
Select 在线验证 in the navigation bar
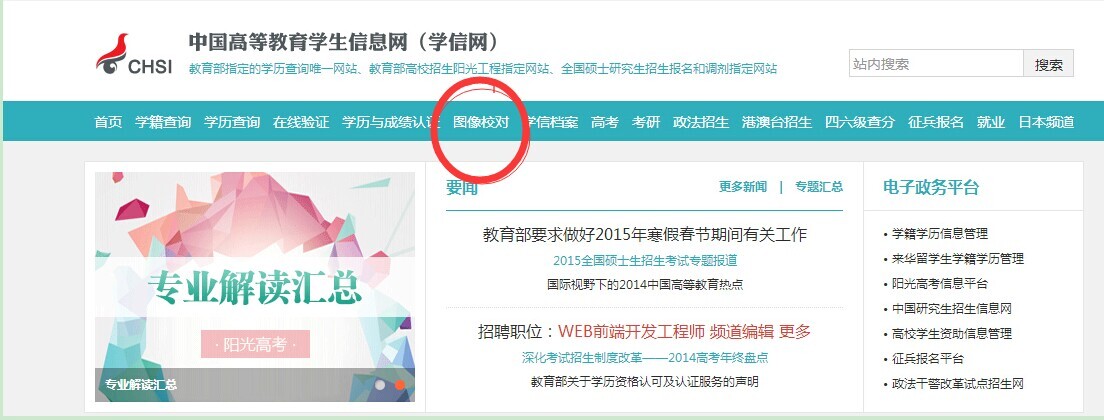(301, 122)
